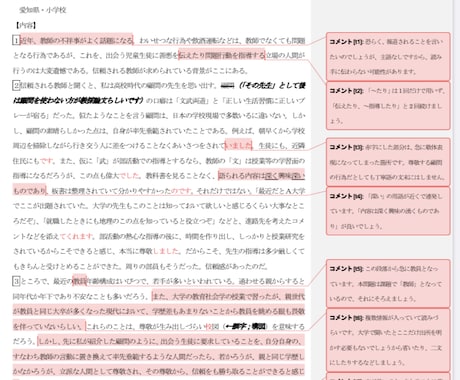This screenshot has width=460, height=380.
Task: Click the コメント[t4] comment balloon
Action: click(388, 211)
